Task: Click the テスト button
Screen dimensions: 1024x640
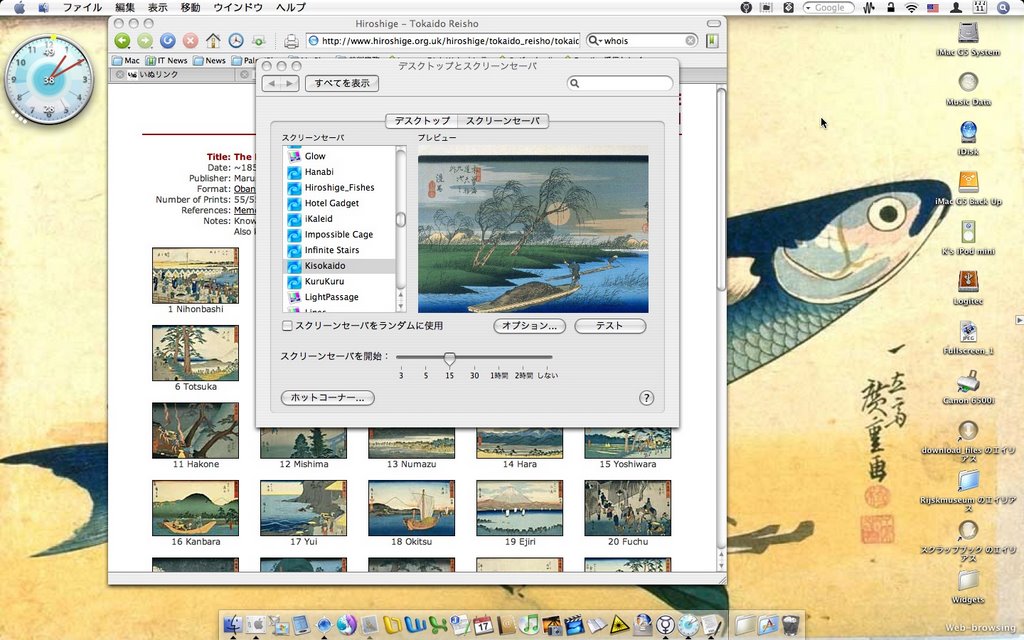Action: 610,325
